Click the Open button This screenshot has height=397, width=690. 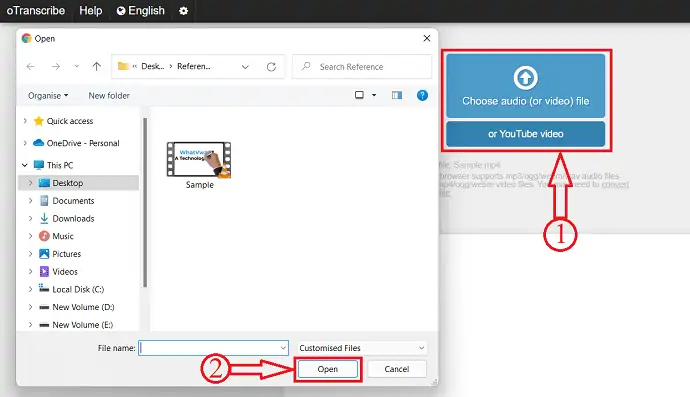(x=328, y=369)
